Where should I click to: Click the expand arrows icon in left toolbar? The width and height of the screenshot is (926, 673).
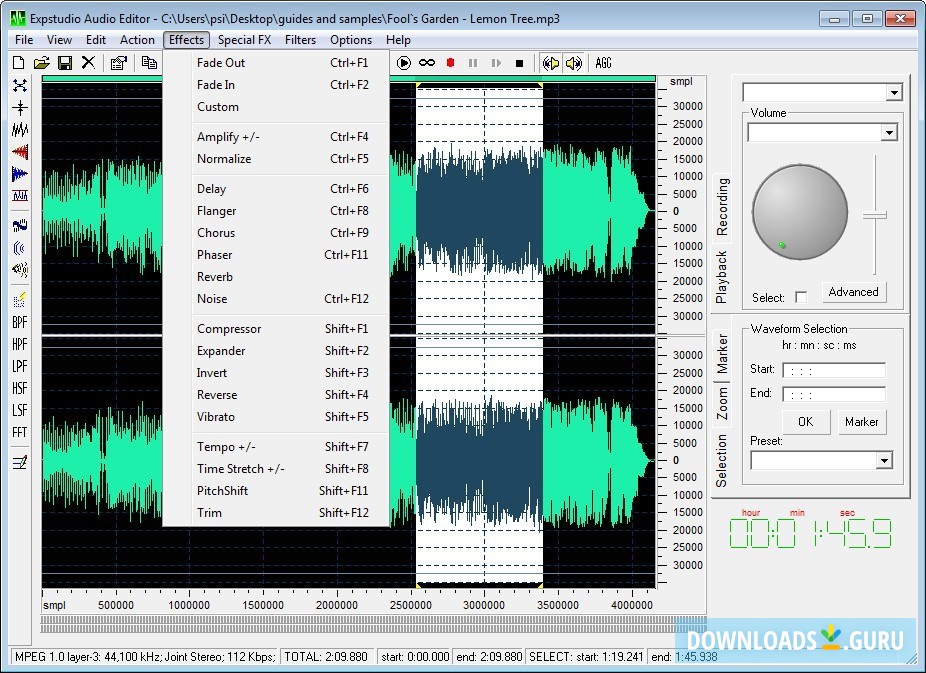pos(20,86)
